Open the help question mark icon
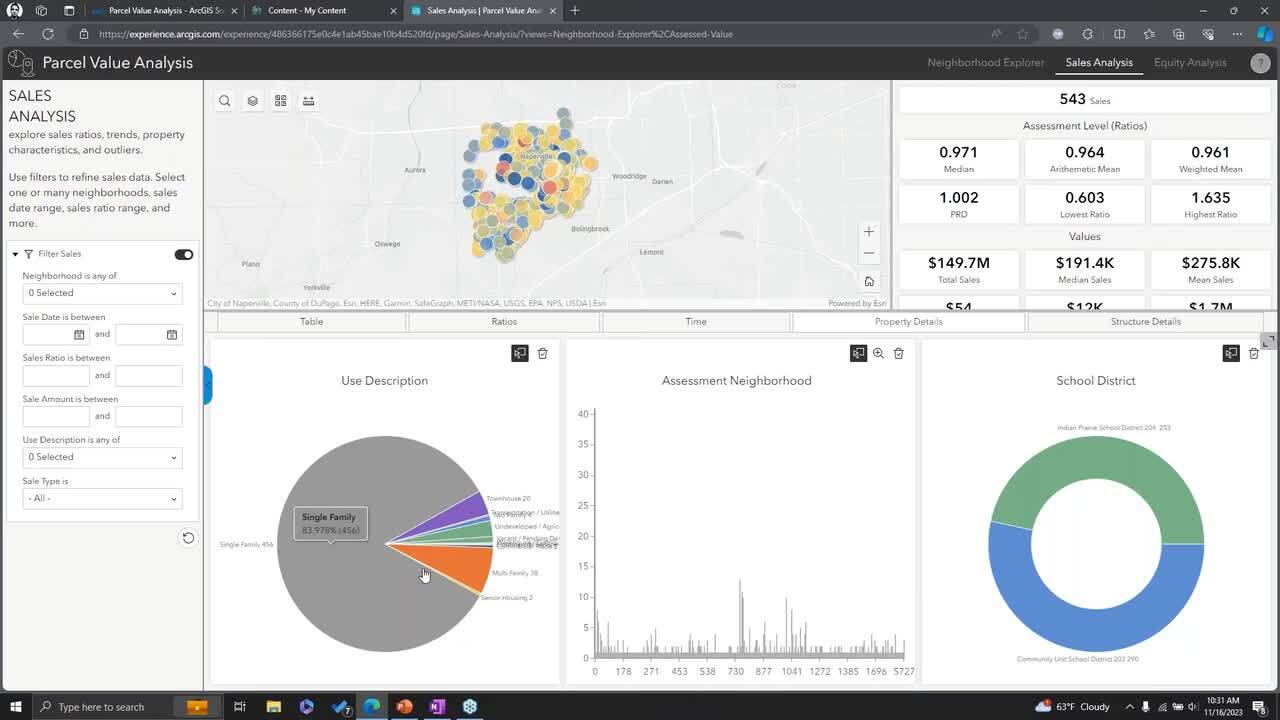The image size is (1280, 720). point(1260,63)
